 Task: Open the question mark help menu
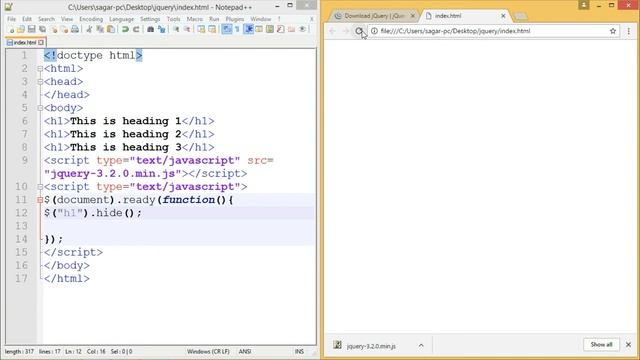click(x=279, y=19)
